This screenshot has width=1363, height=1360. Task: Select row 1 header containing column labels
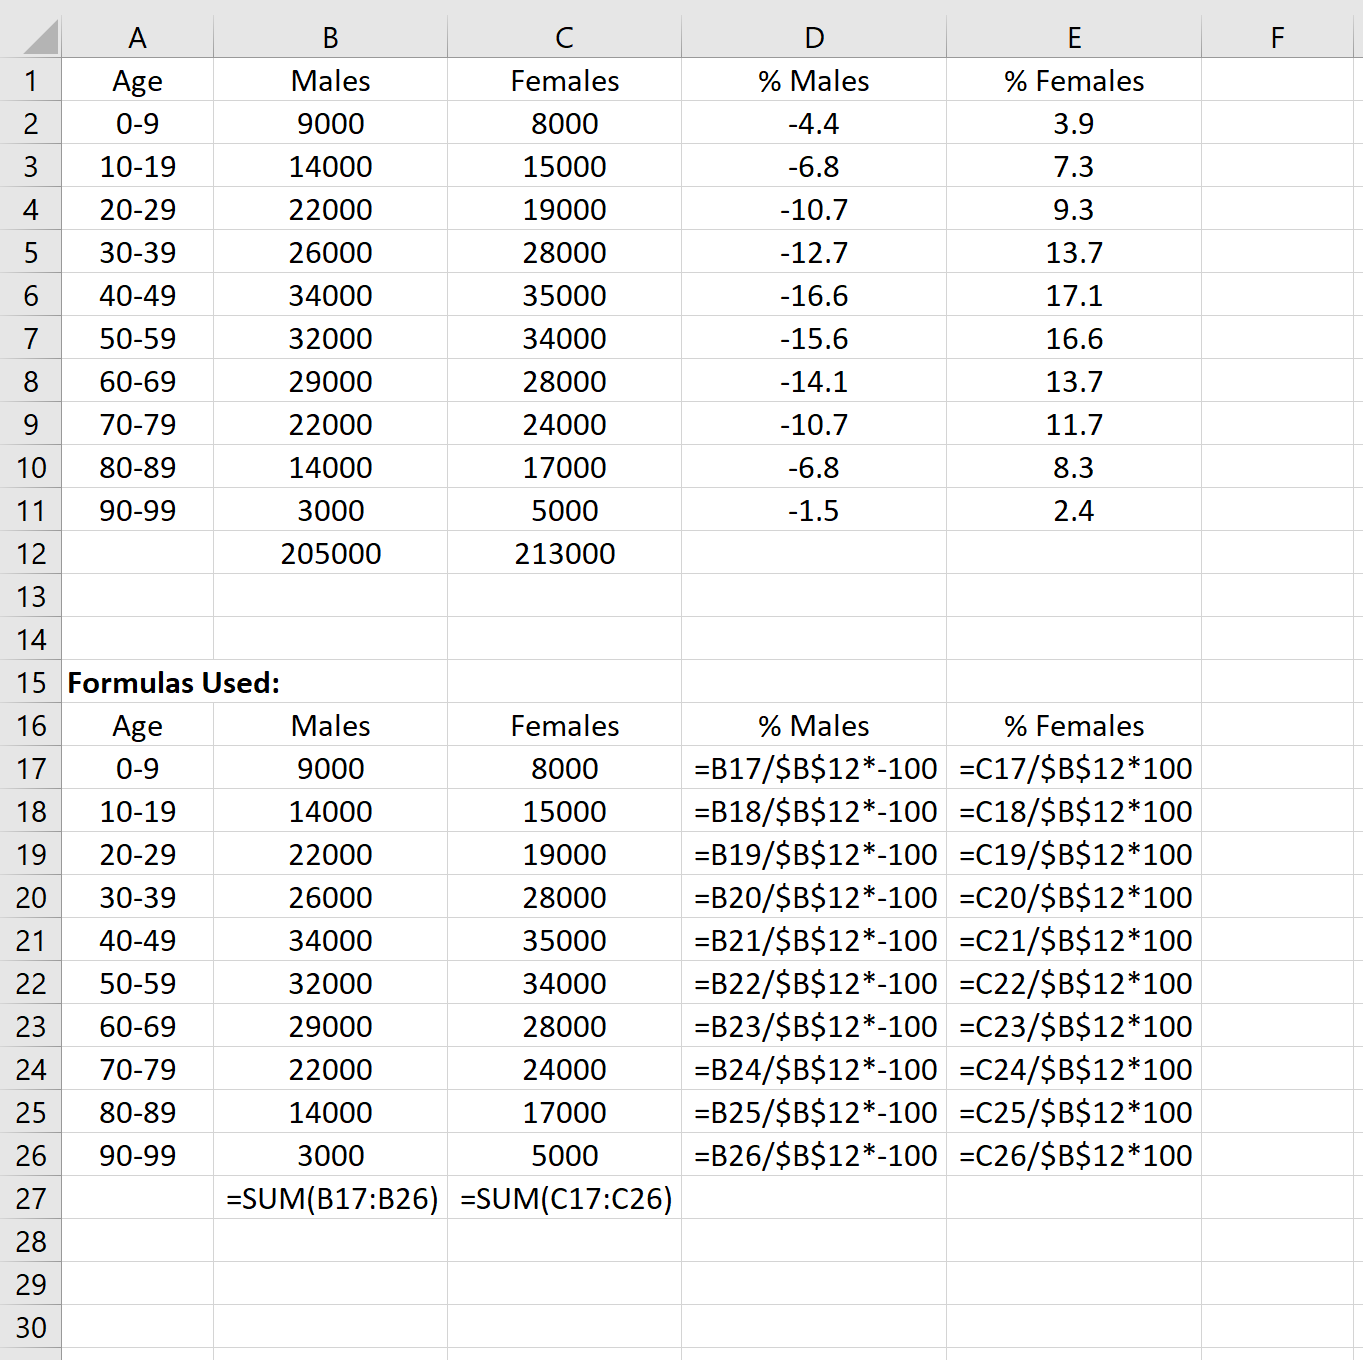pyautogui.click(x=31, y=81)
